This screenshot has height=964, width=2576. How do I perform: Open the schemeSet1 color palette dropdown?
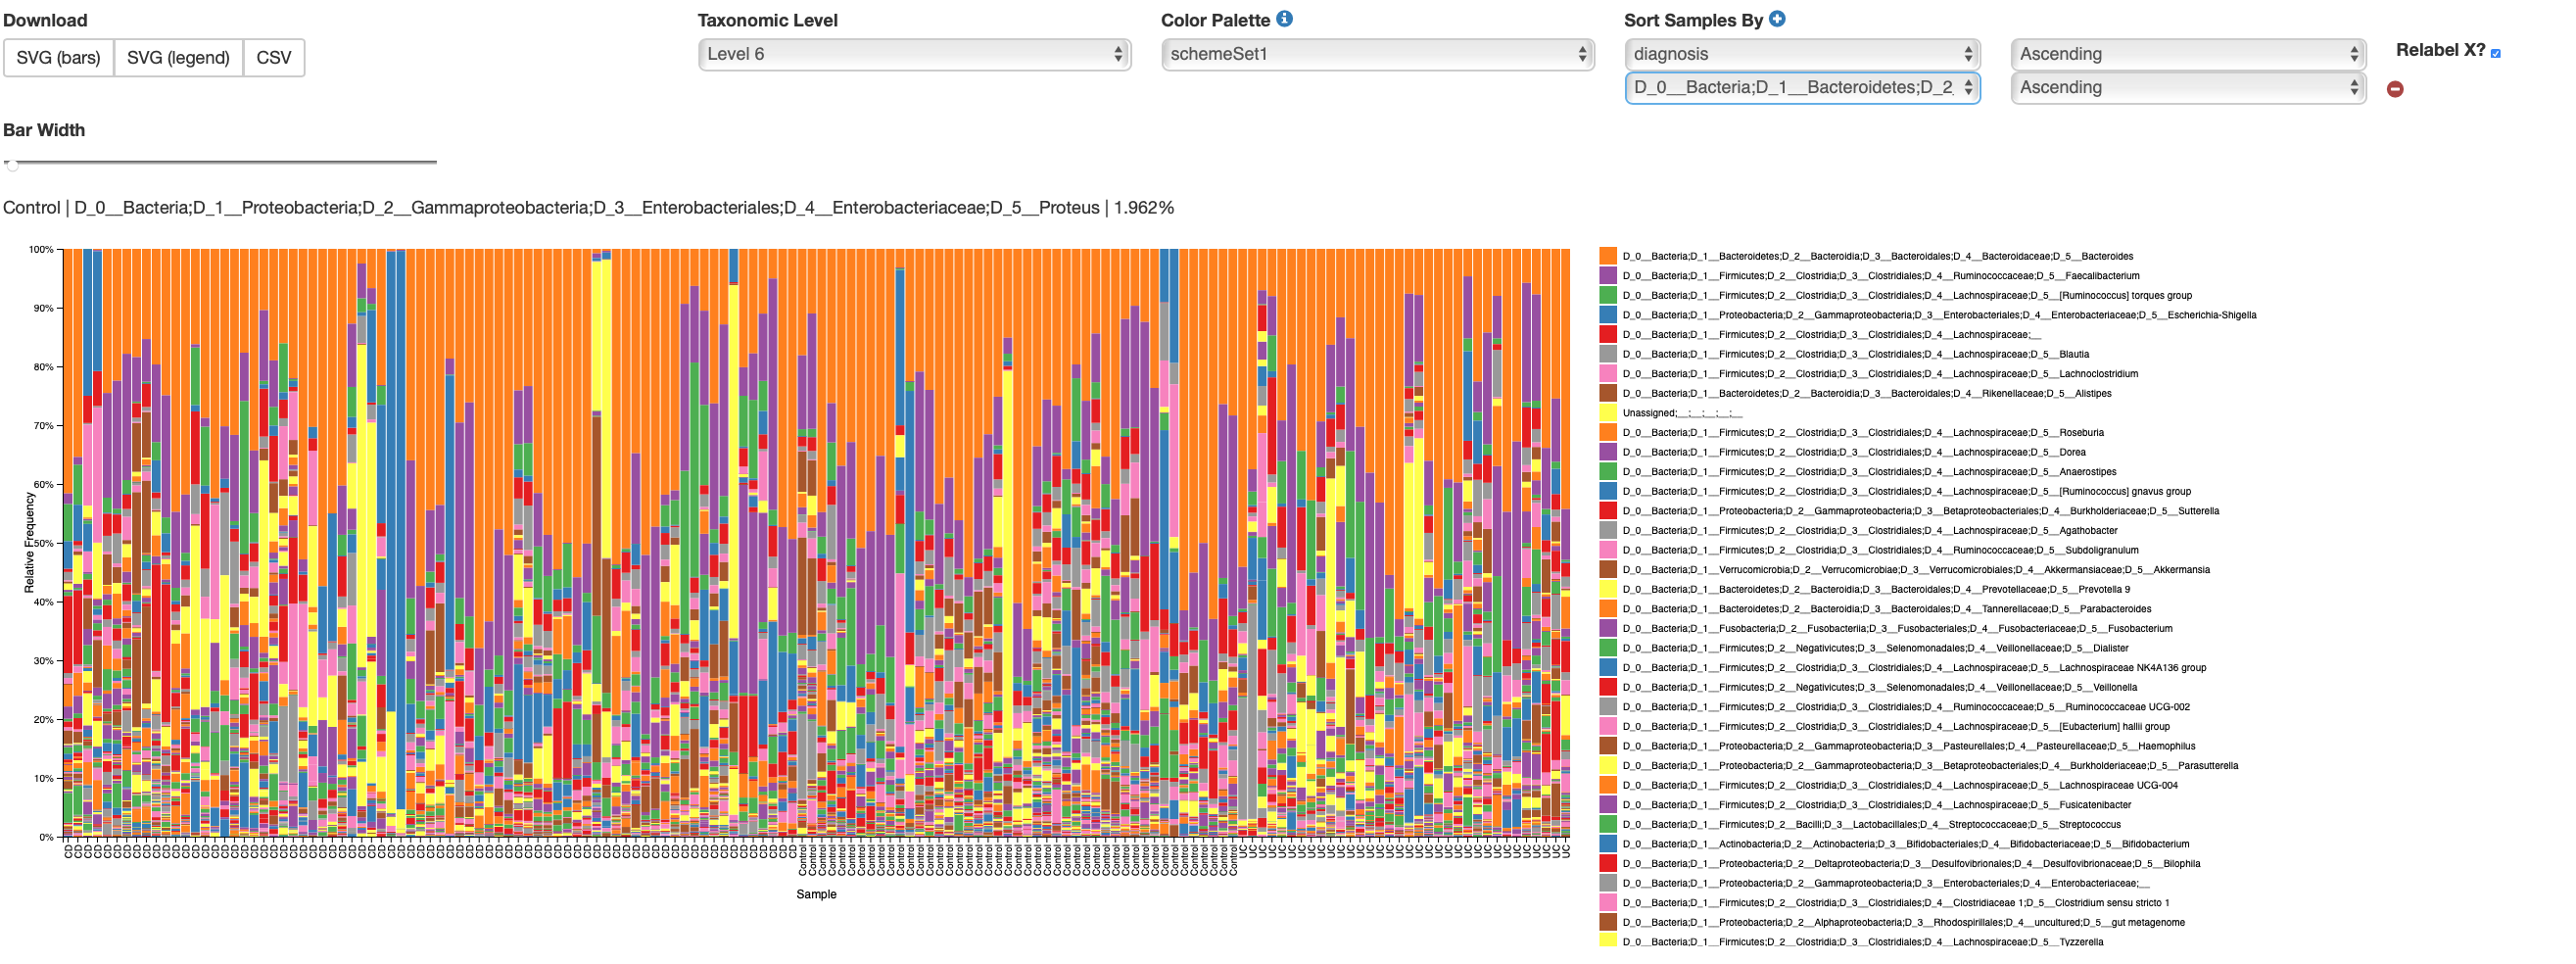pyautogui.click(x=1378, y=54)
